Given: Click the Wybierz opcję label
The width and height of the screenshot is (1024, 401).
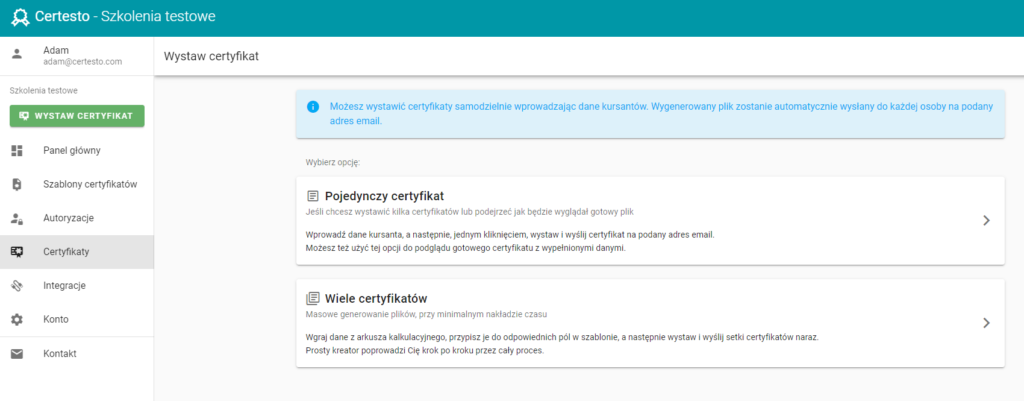Looking at the screenshot, I should tap(332, 162).
